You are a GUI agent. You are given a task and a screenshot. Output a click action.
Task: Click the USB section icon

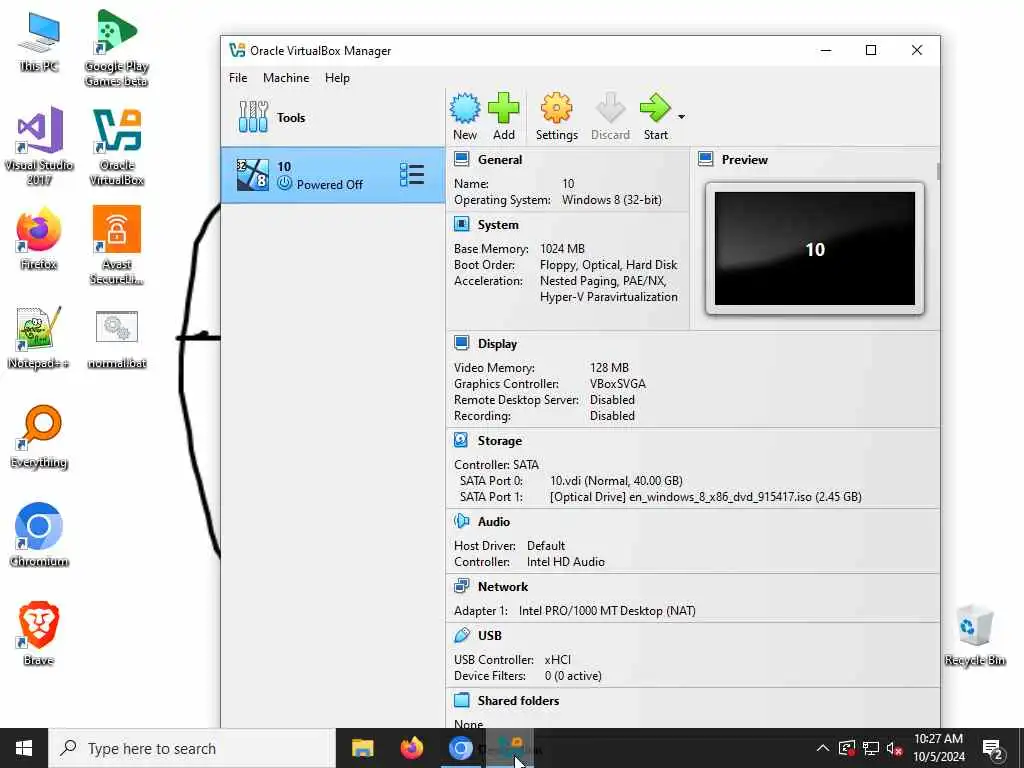[x=462, y=635]
